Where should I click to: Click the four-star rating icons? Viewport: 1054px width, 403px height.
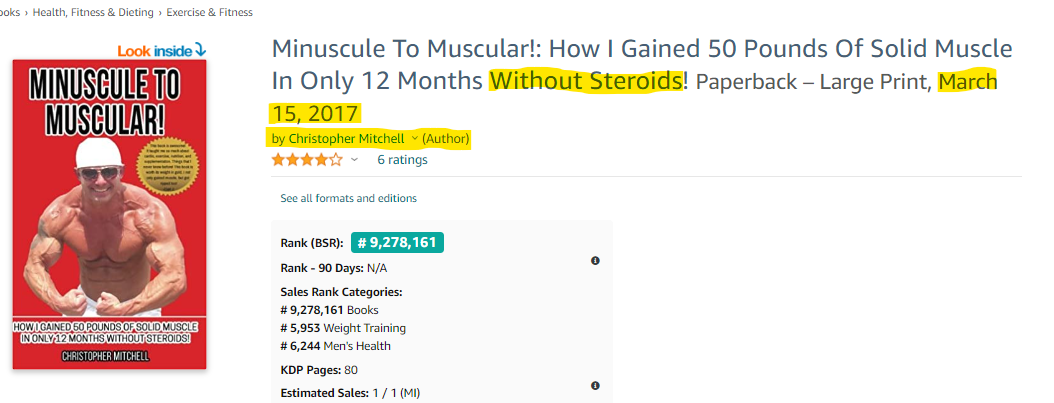coord(307,160)
